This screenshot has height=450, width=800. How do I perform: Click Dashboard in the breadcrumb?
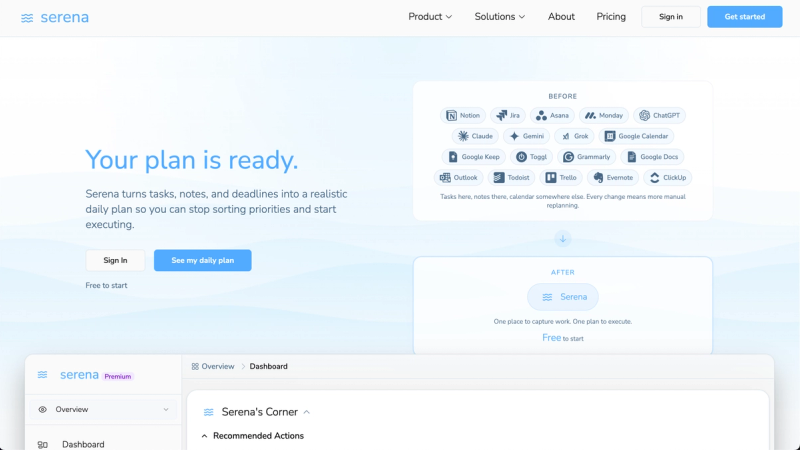(x=268, y=366)
